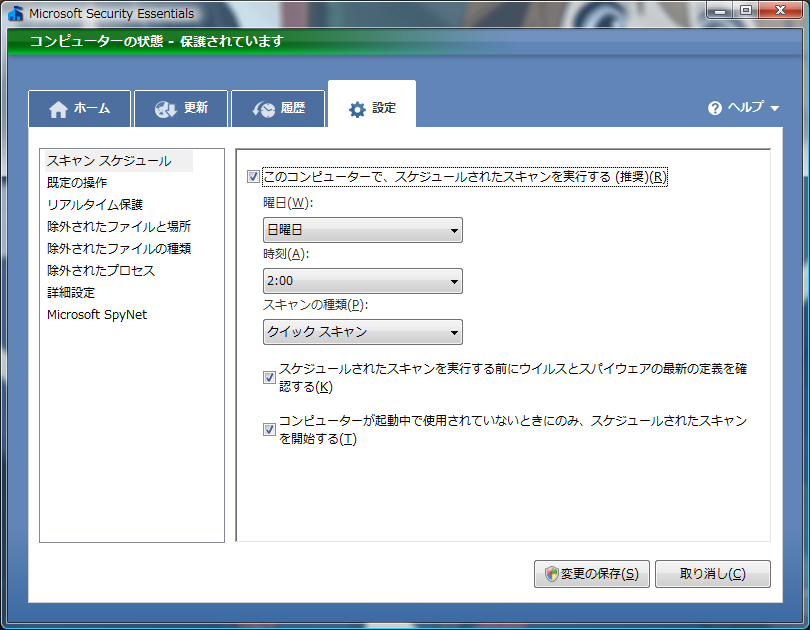Select 除外されたプロセス in the list
The width and height of the screenshot is (810, 630).
(101, 271)
